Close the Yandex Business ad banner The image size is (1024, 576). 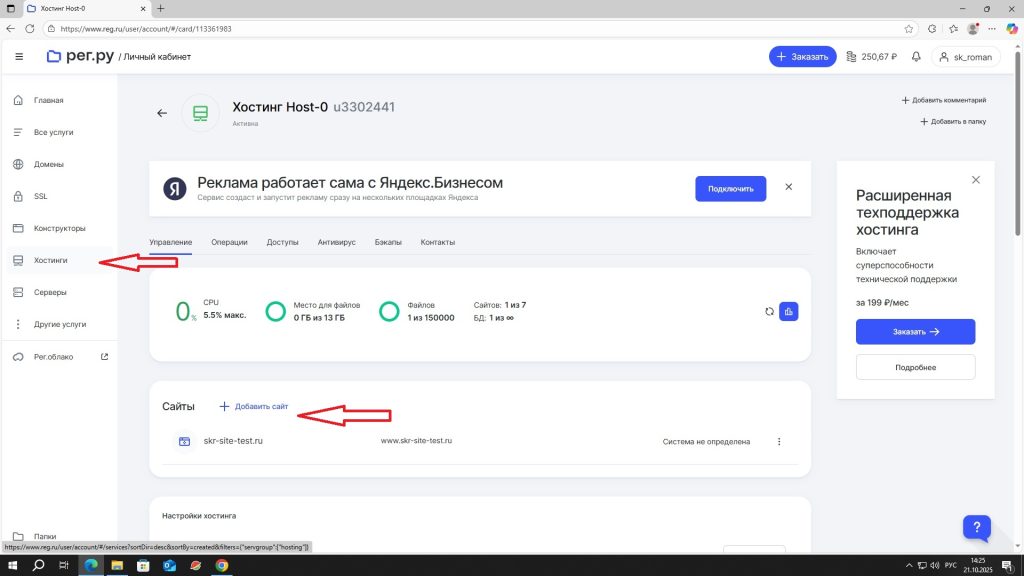click(788, 187)
